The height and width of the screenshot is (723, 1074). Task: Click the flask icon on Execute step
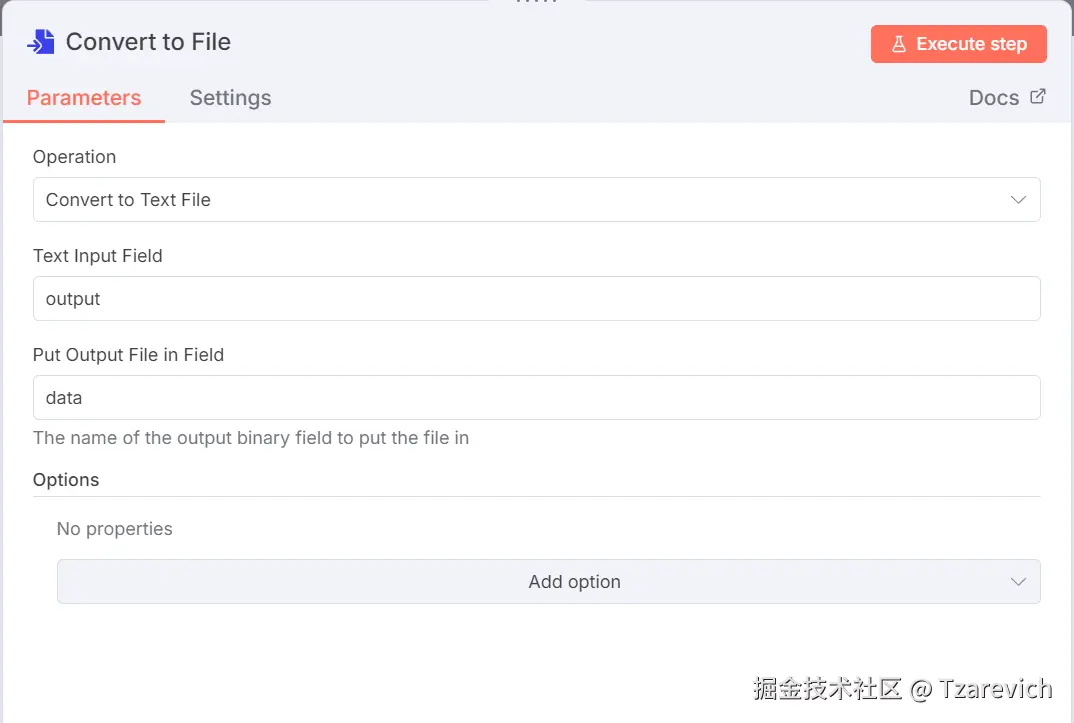tap(898, 44)
